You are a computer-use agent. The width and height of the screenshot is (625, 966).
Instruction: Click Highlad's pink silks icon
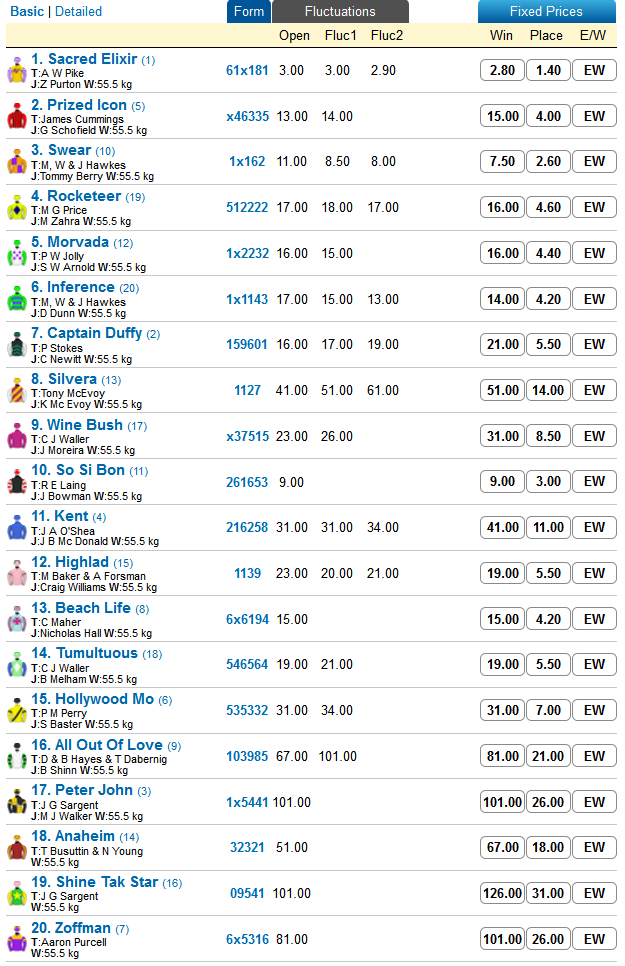click(x=17, y=574)
